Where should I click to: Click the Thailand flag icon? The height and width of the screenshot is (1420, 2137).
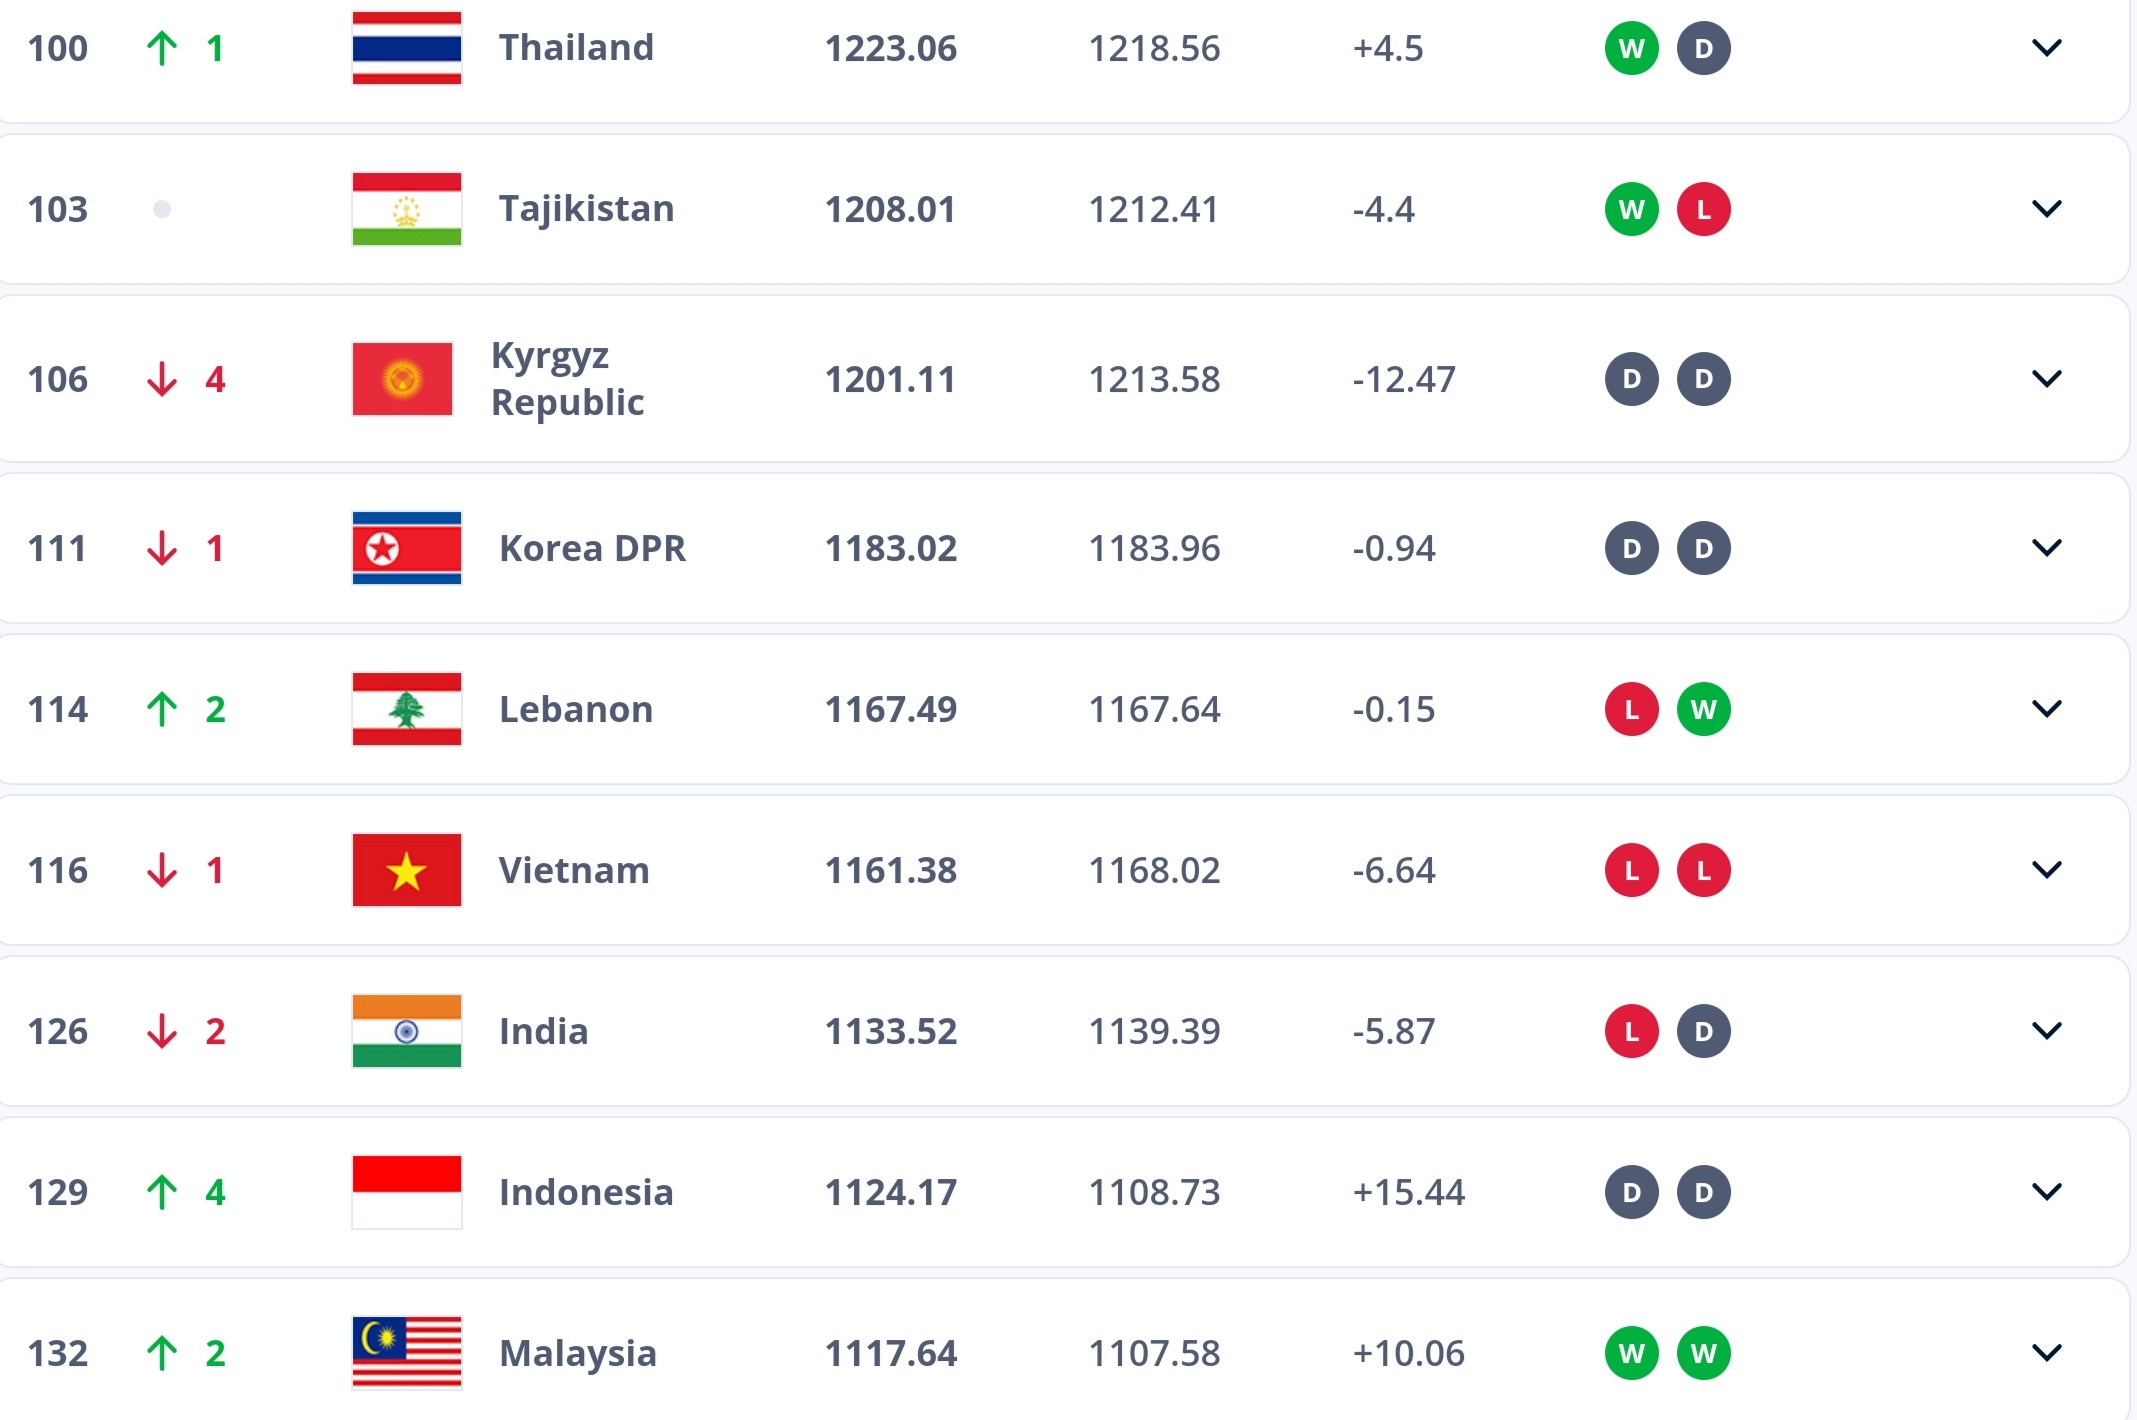pyautogui.click(x=407, y=48)
